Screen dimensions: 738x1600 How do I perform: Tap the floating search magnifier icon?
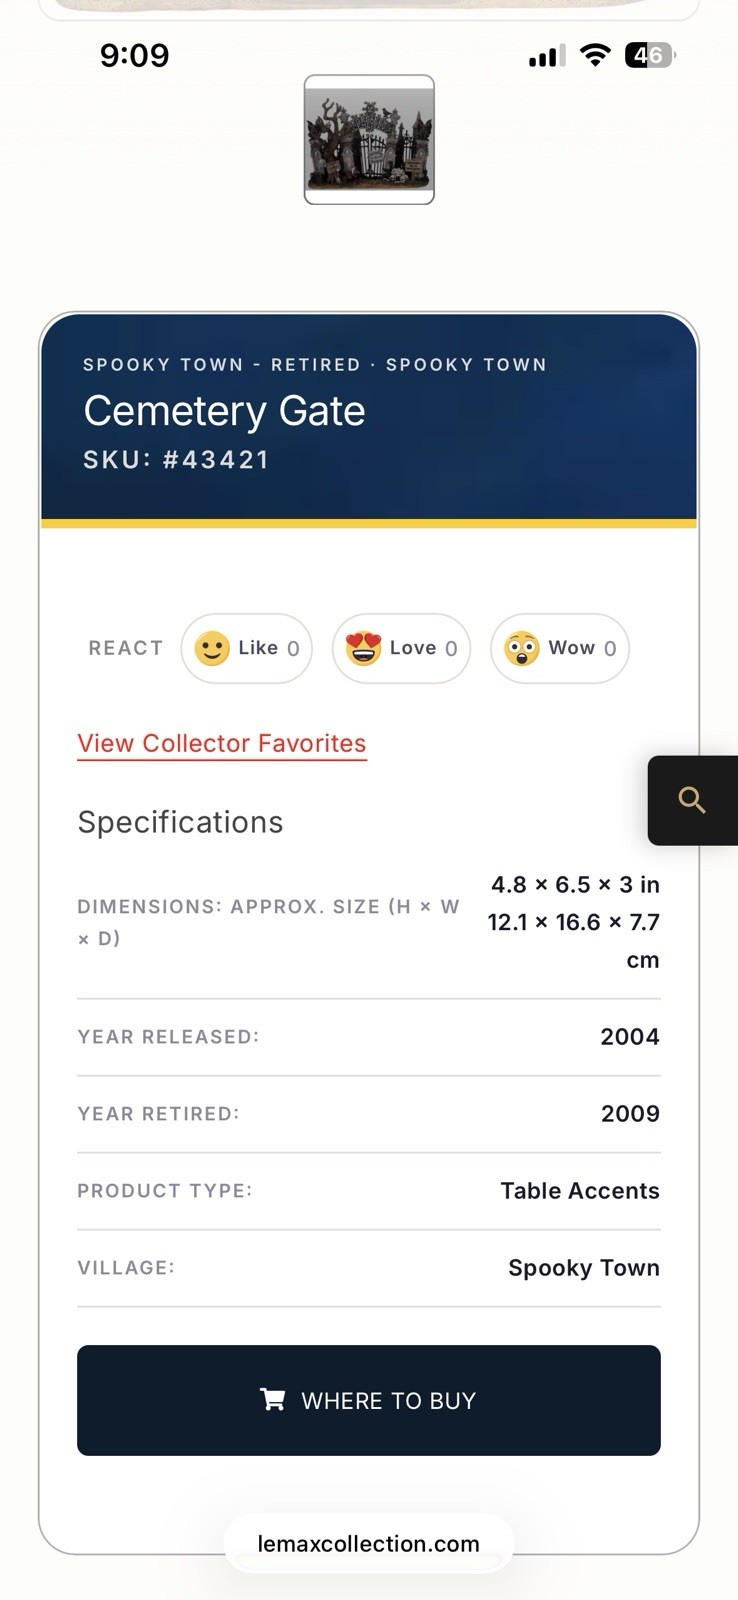pyautogui.click(x=692, y=800)
